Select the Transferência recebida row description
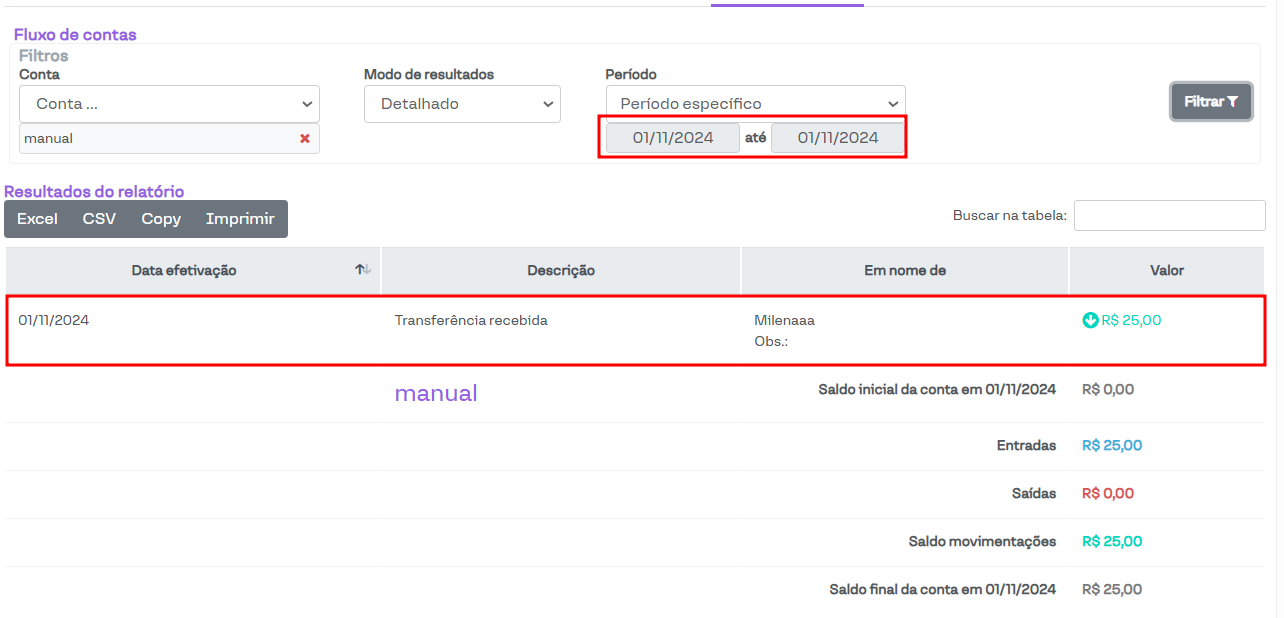This screenshot has width=1284, height=618. 471,321
